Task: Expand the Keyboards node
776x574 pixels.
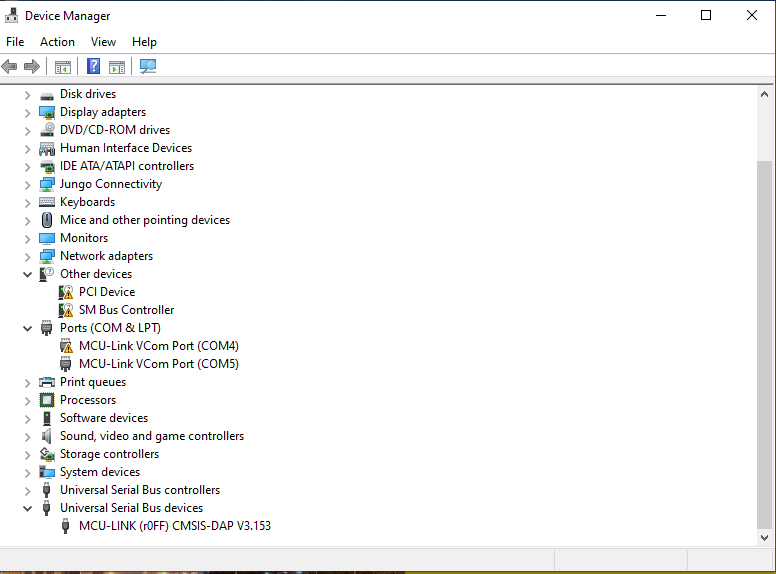Action: pyautogui.click(x=28, y=203)
